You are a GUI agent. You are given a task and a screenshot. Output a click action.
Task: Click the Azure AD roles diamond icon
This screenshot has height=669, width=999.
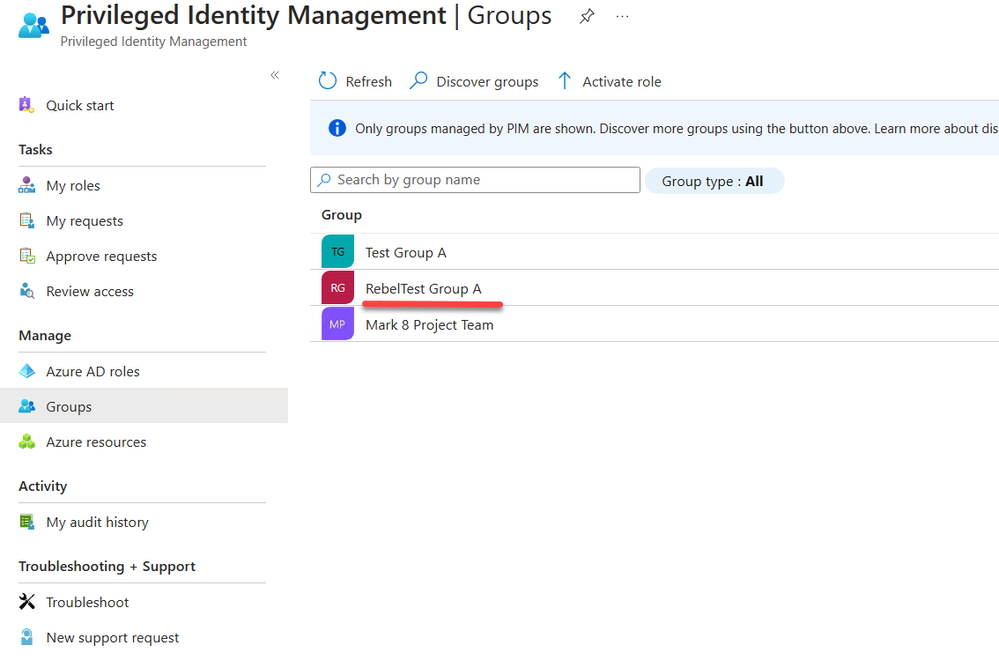pyautogui.click(x=27, y=371)
